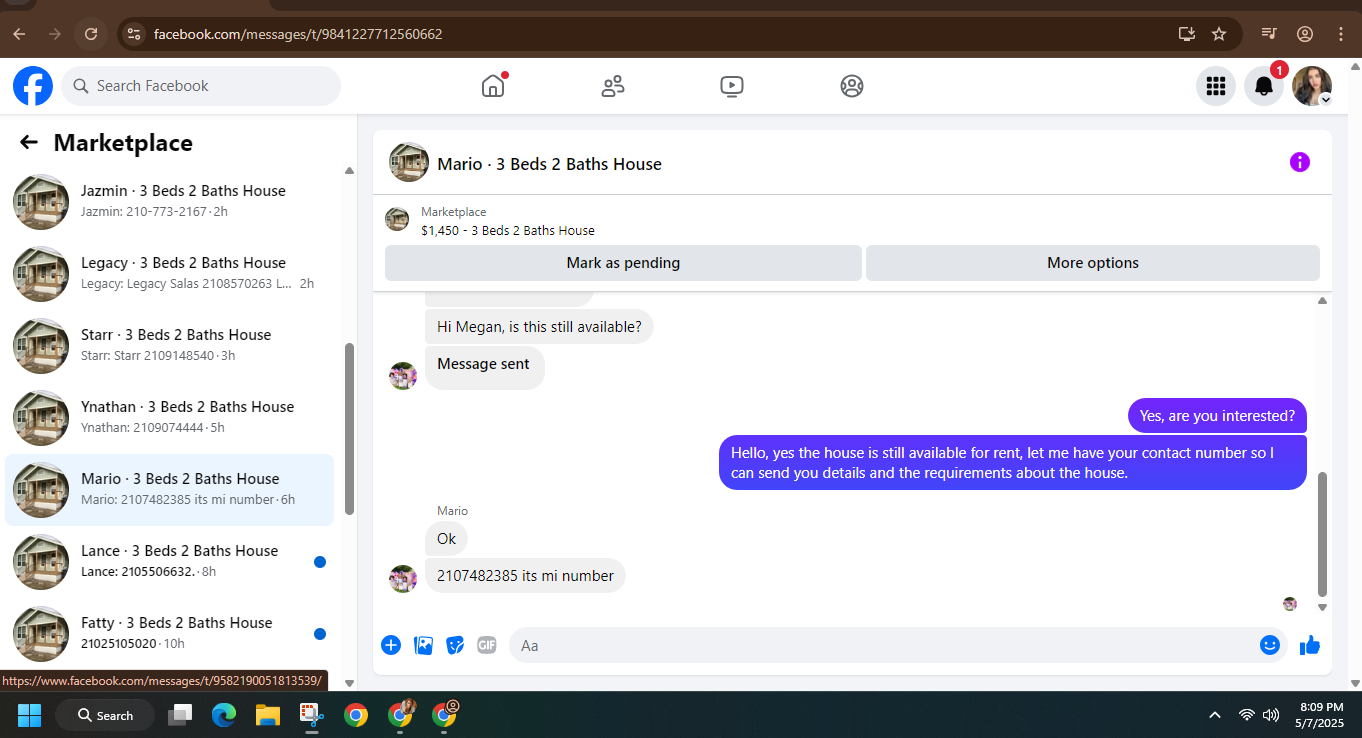Image resolution: width=1362 pixels, height=738 pixels.
Task: Click the 'Ok' message bubble
Action: tap(446, 539)
